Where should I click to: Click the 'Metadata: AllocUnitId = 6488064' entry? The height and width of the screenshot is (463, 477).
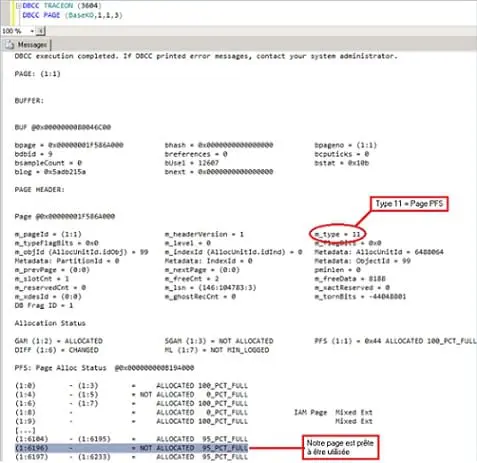[379, 252]
